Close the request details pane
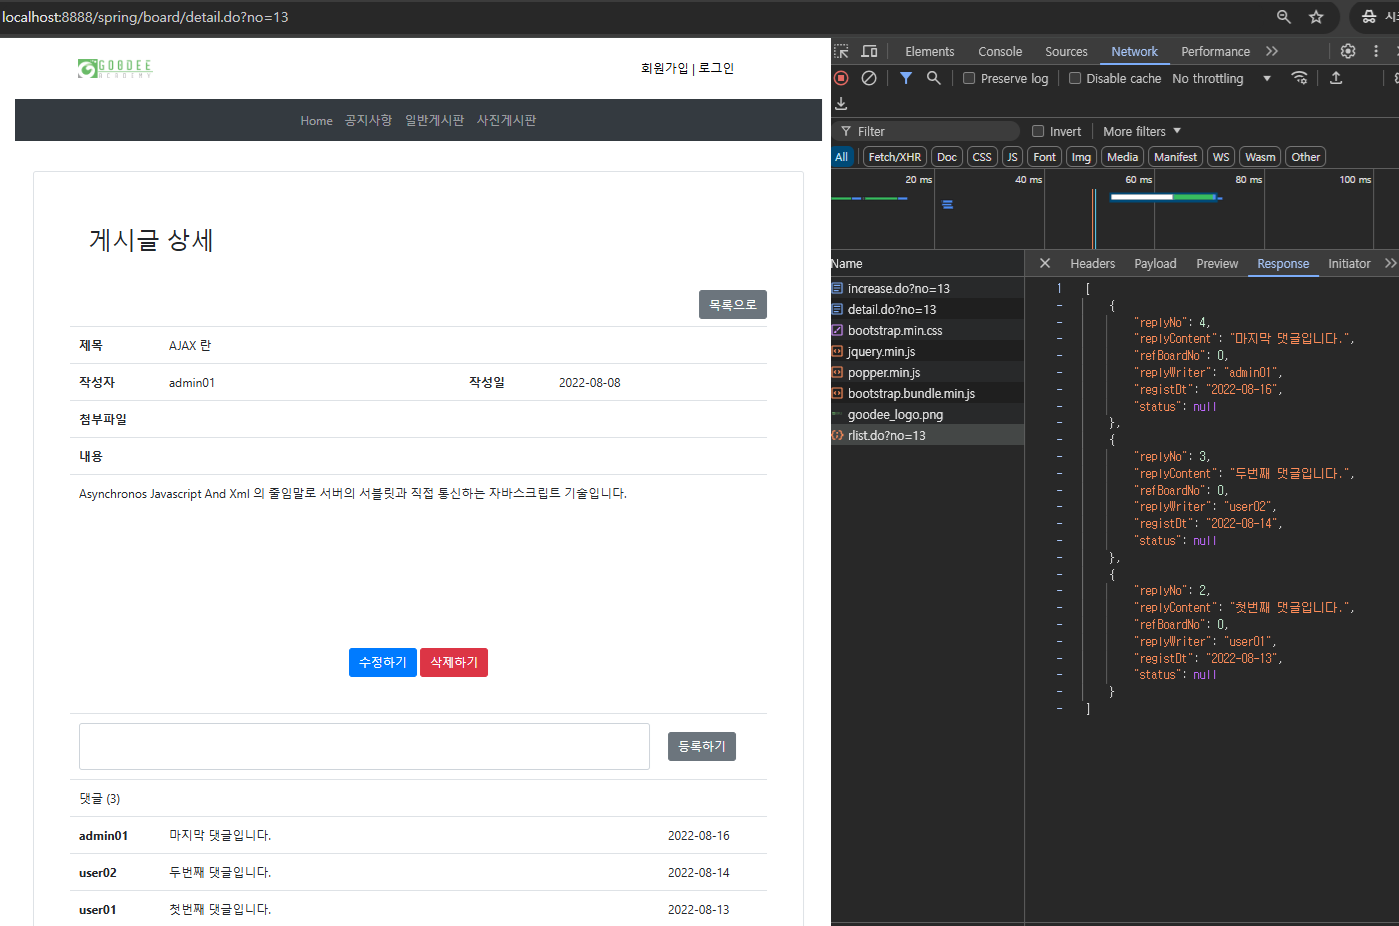Screen dimensions: 1399x926 tap(1045, 263)
